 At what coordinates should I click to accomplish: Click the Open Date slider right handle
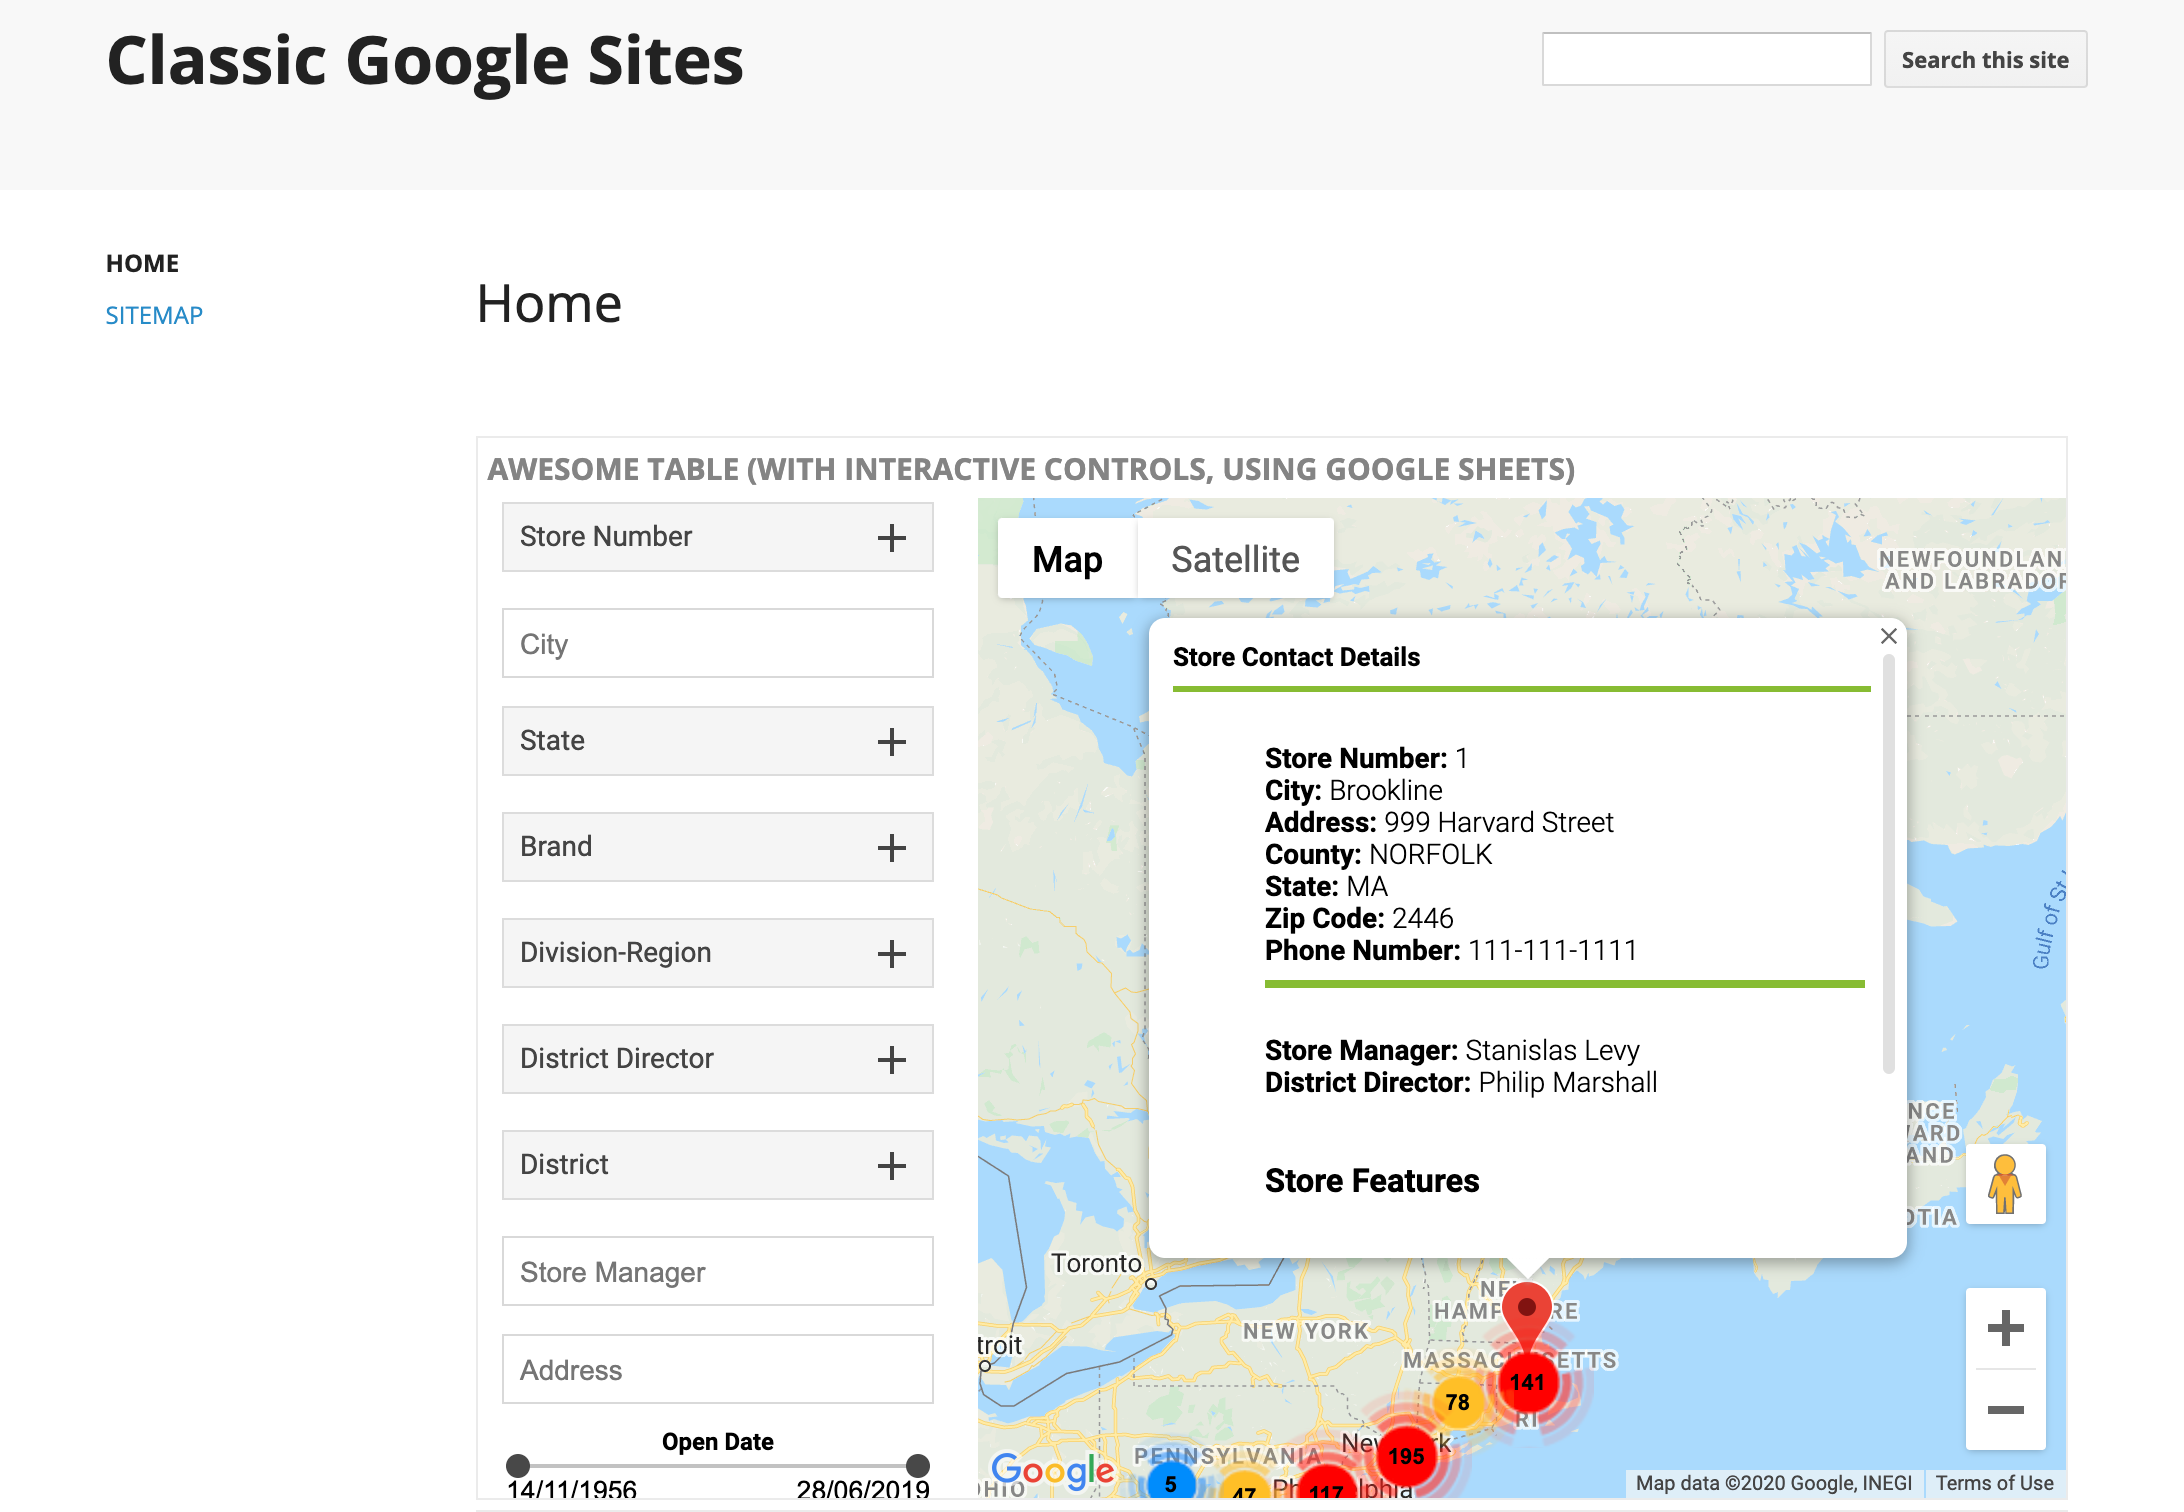pos(918,1466)
